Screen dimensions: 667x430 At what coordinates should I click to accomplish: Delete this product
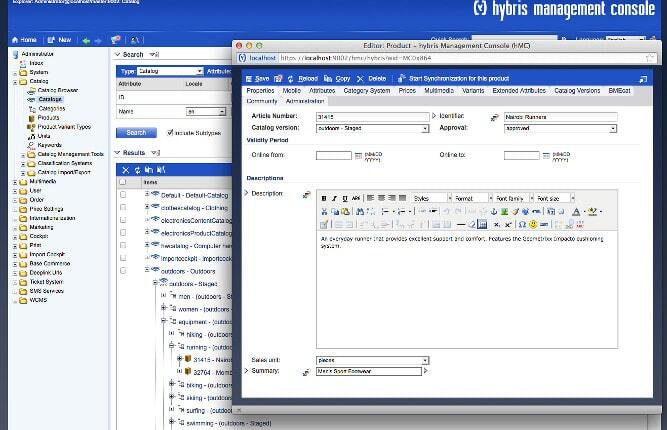click(x=372, y=79)
